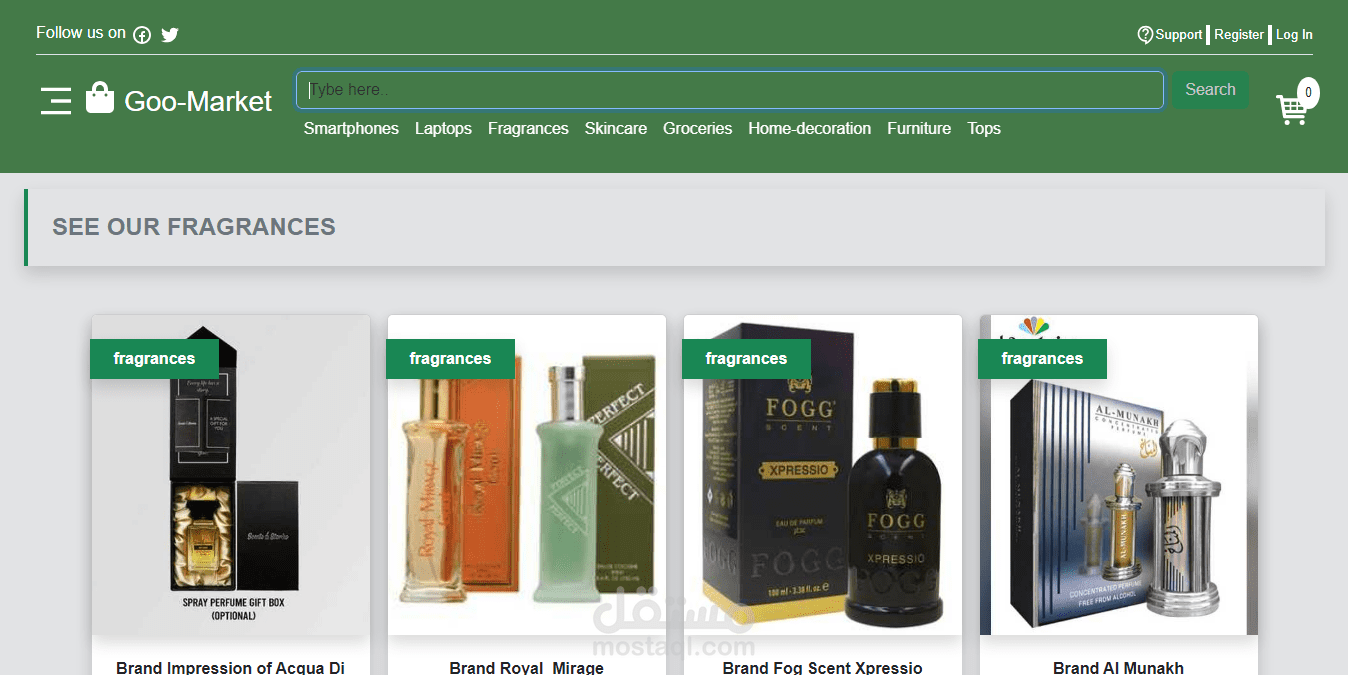Browse the Skincare category

(x=616, y=128)
